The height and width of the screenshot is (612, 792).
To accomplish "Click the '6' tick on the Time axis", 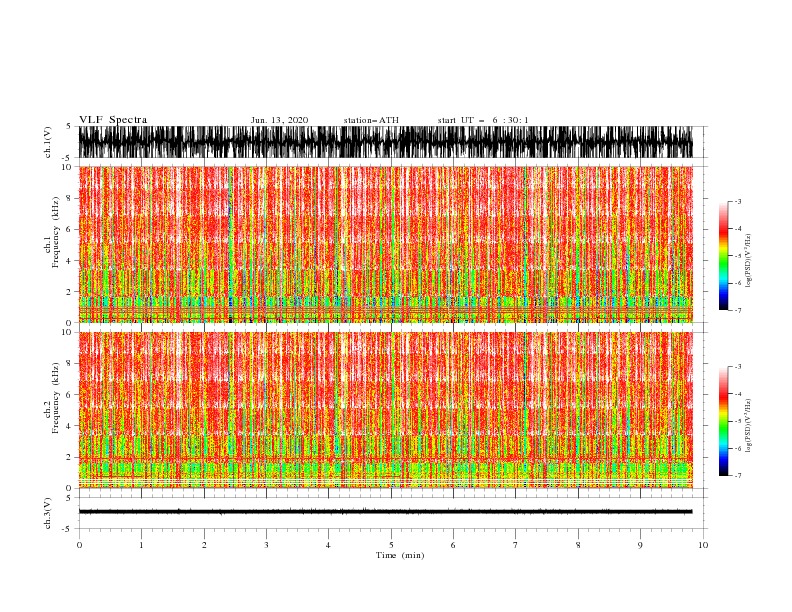I will 453,545.
